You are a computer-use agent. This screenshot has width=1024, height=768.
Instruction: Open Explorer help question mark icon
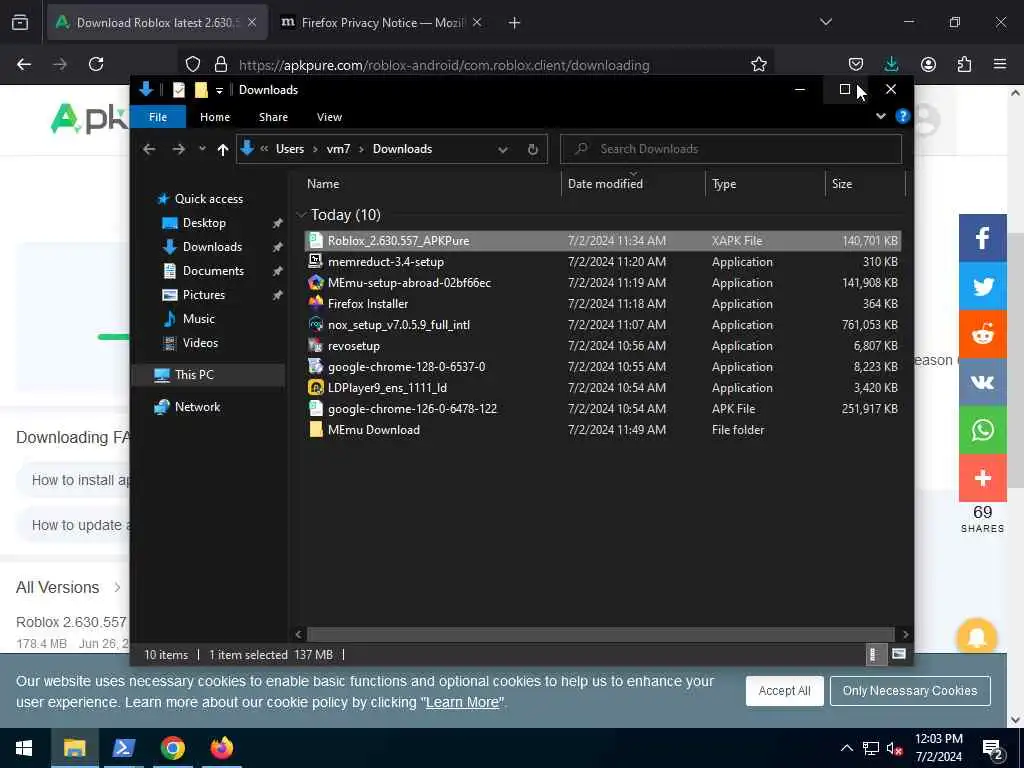pyautogui.click(x=903, y=116)
